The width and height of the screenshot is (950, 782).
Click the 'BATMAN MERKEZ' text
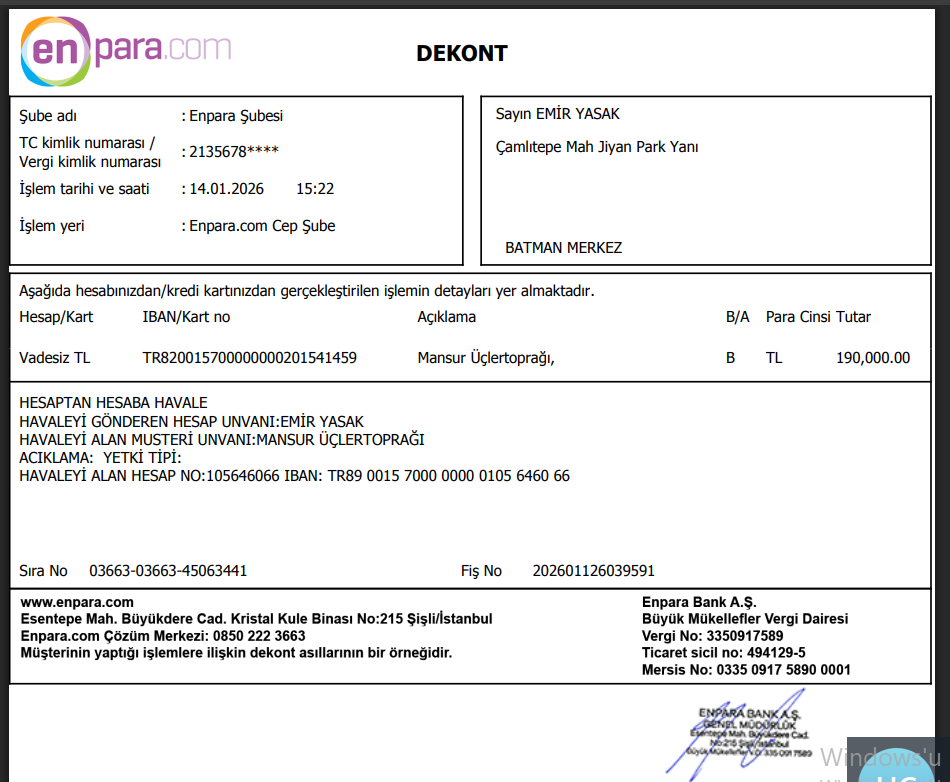coord(563,248)
